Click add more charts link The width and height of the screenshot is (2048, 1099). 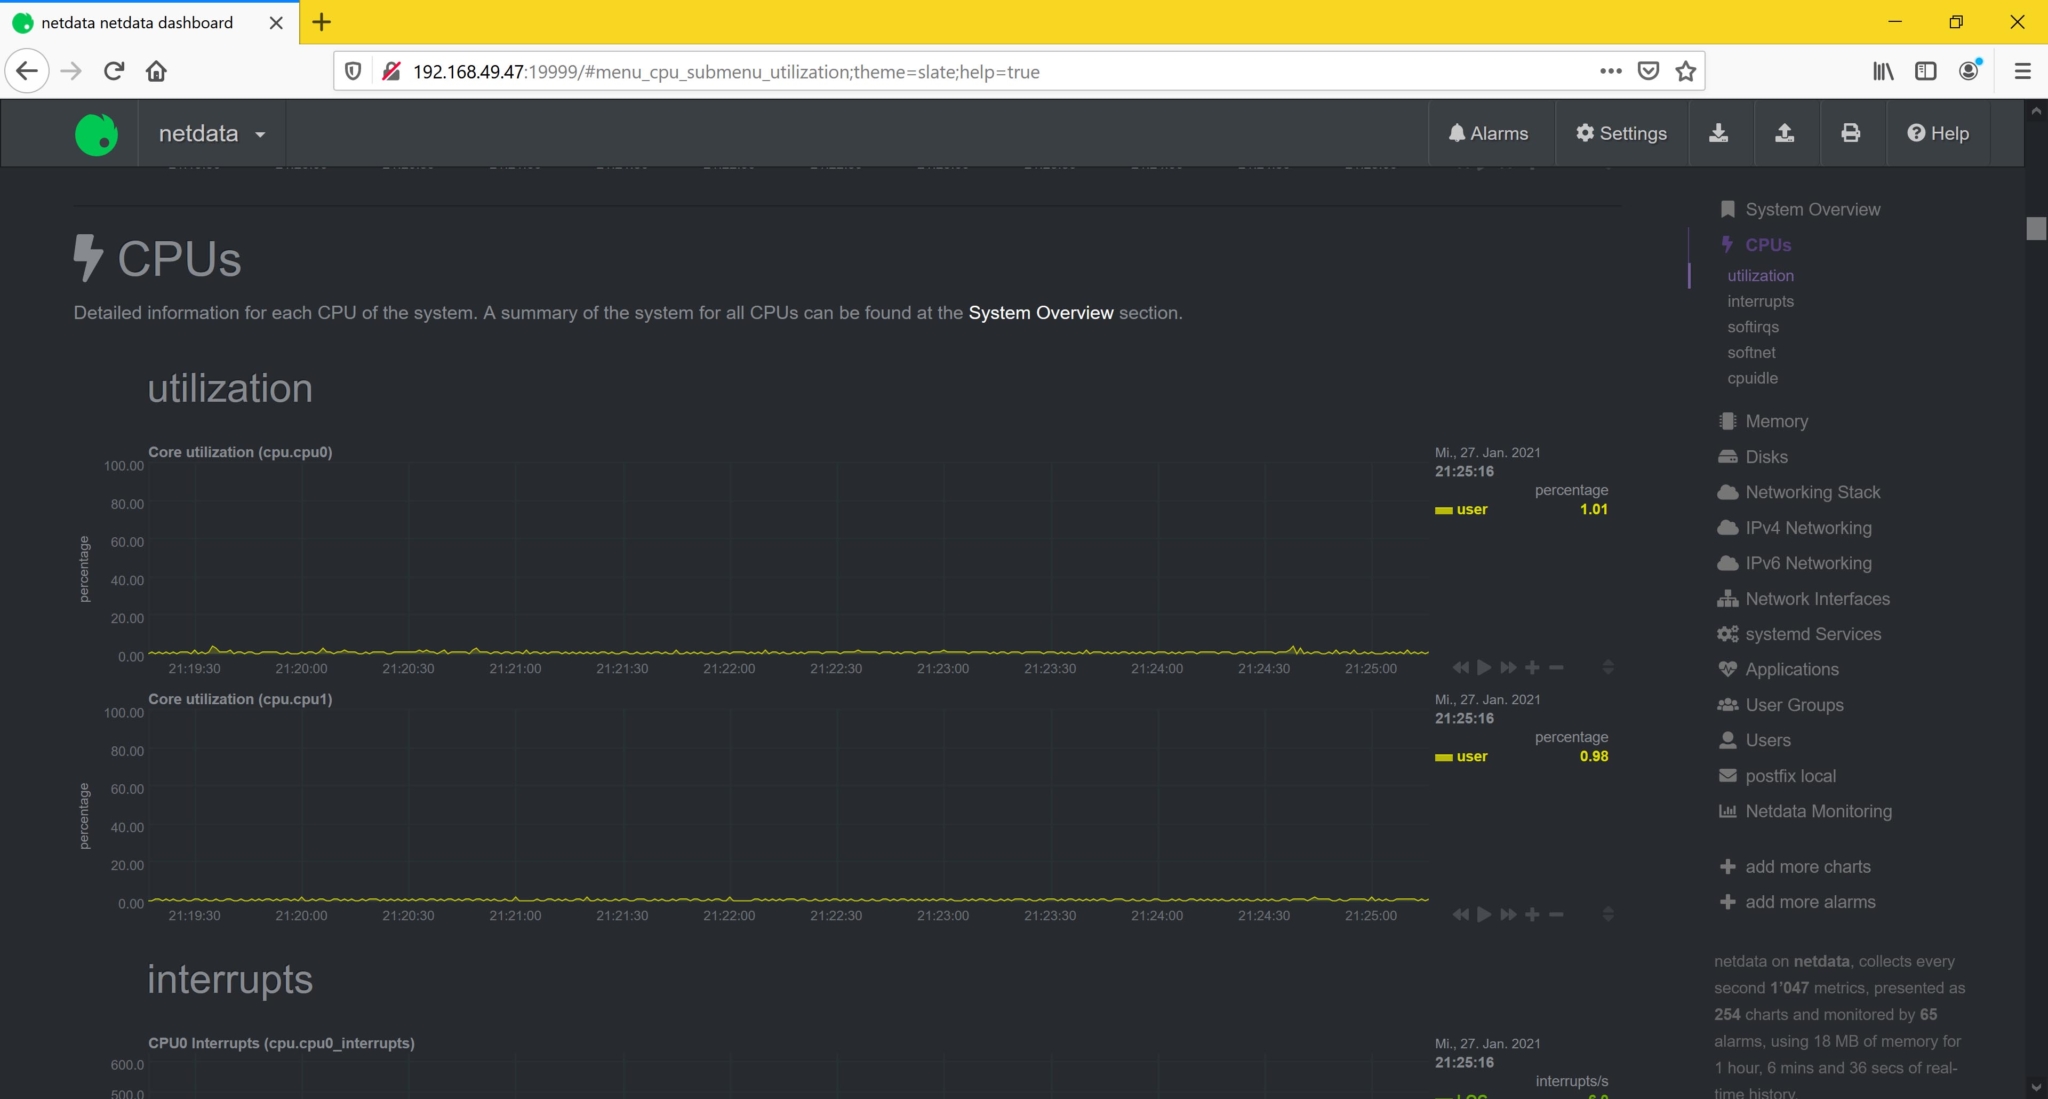pyautogui.click(x=1807, y=867)
